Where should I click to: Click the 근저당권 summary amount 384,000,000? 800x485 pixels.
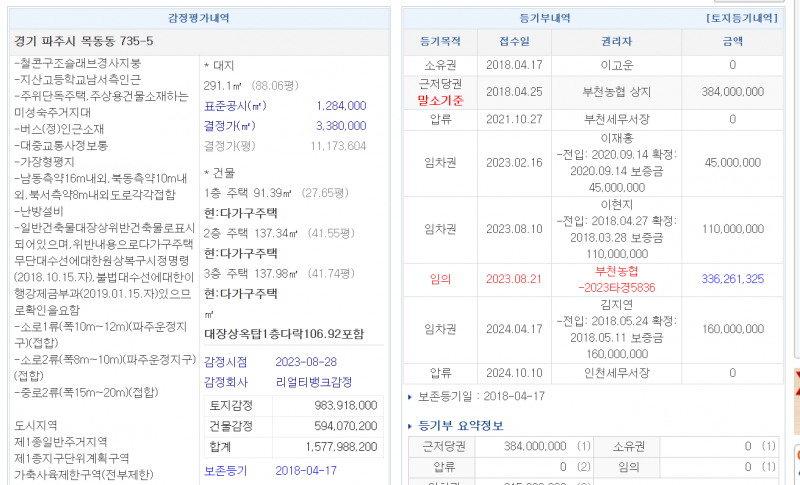535,446
